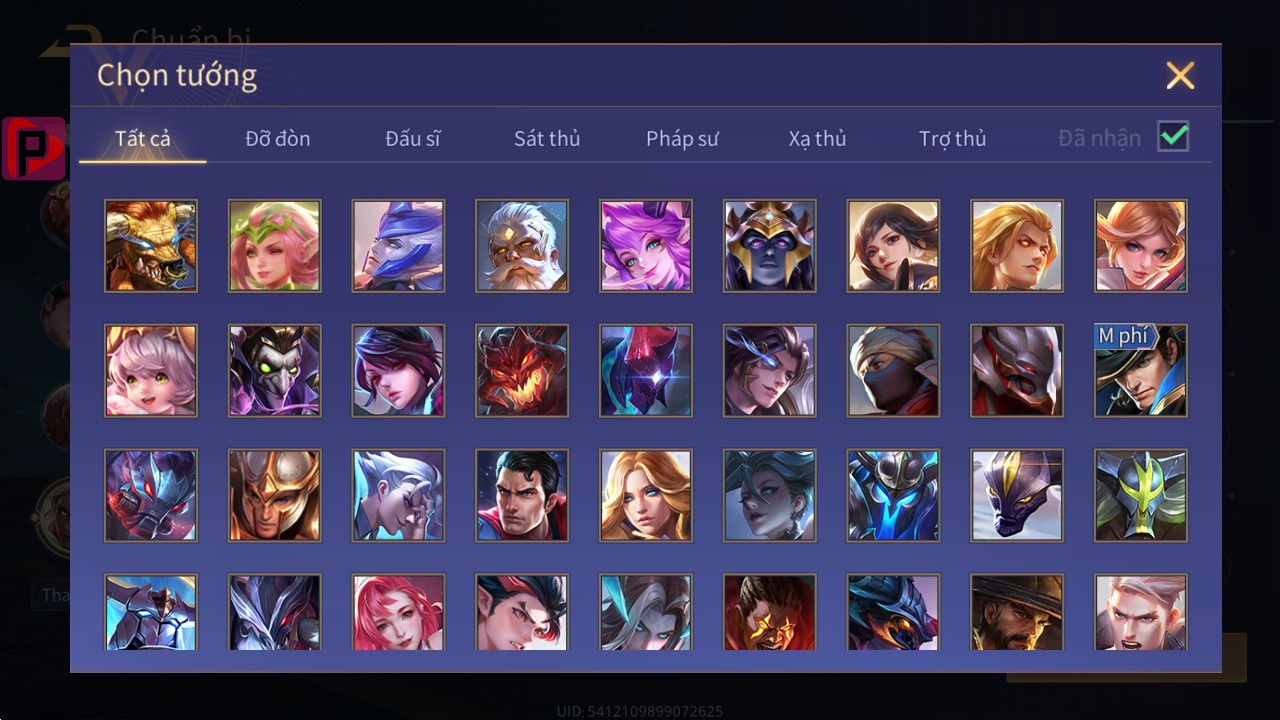Image resolution: width=1280 pixels, height=720 pixels.
Task: Toggle the Đã nhận checkbox
Action: tap(1173, 137)
